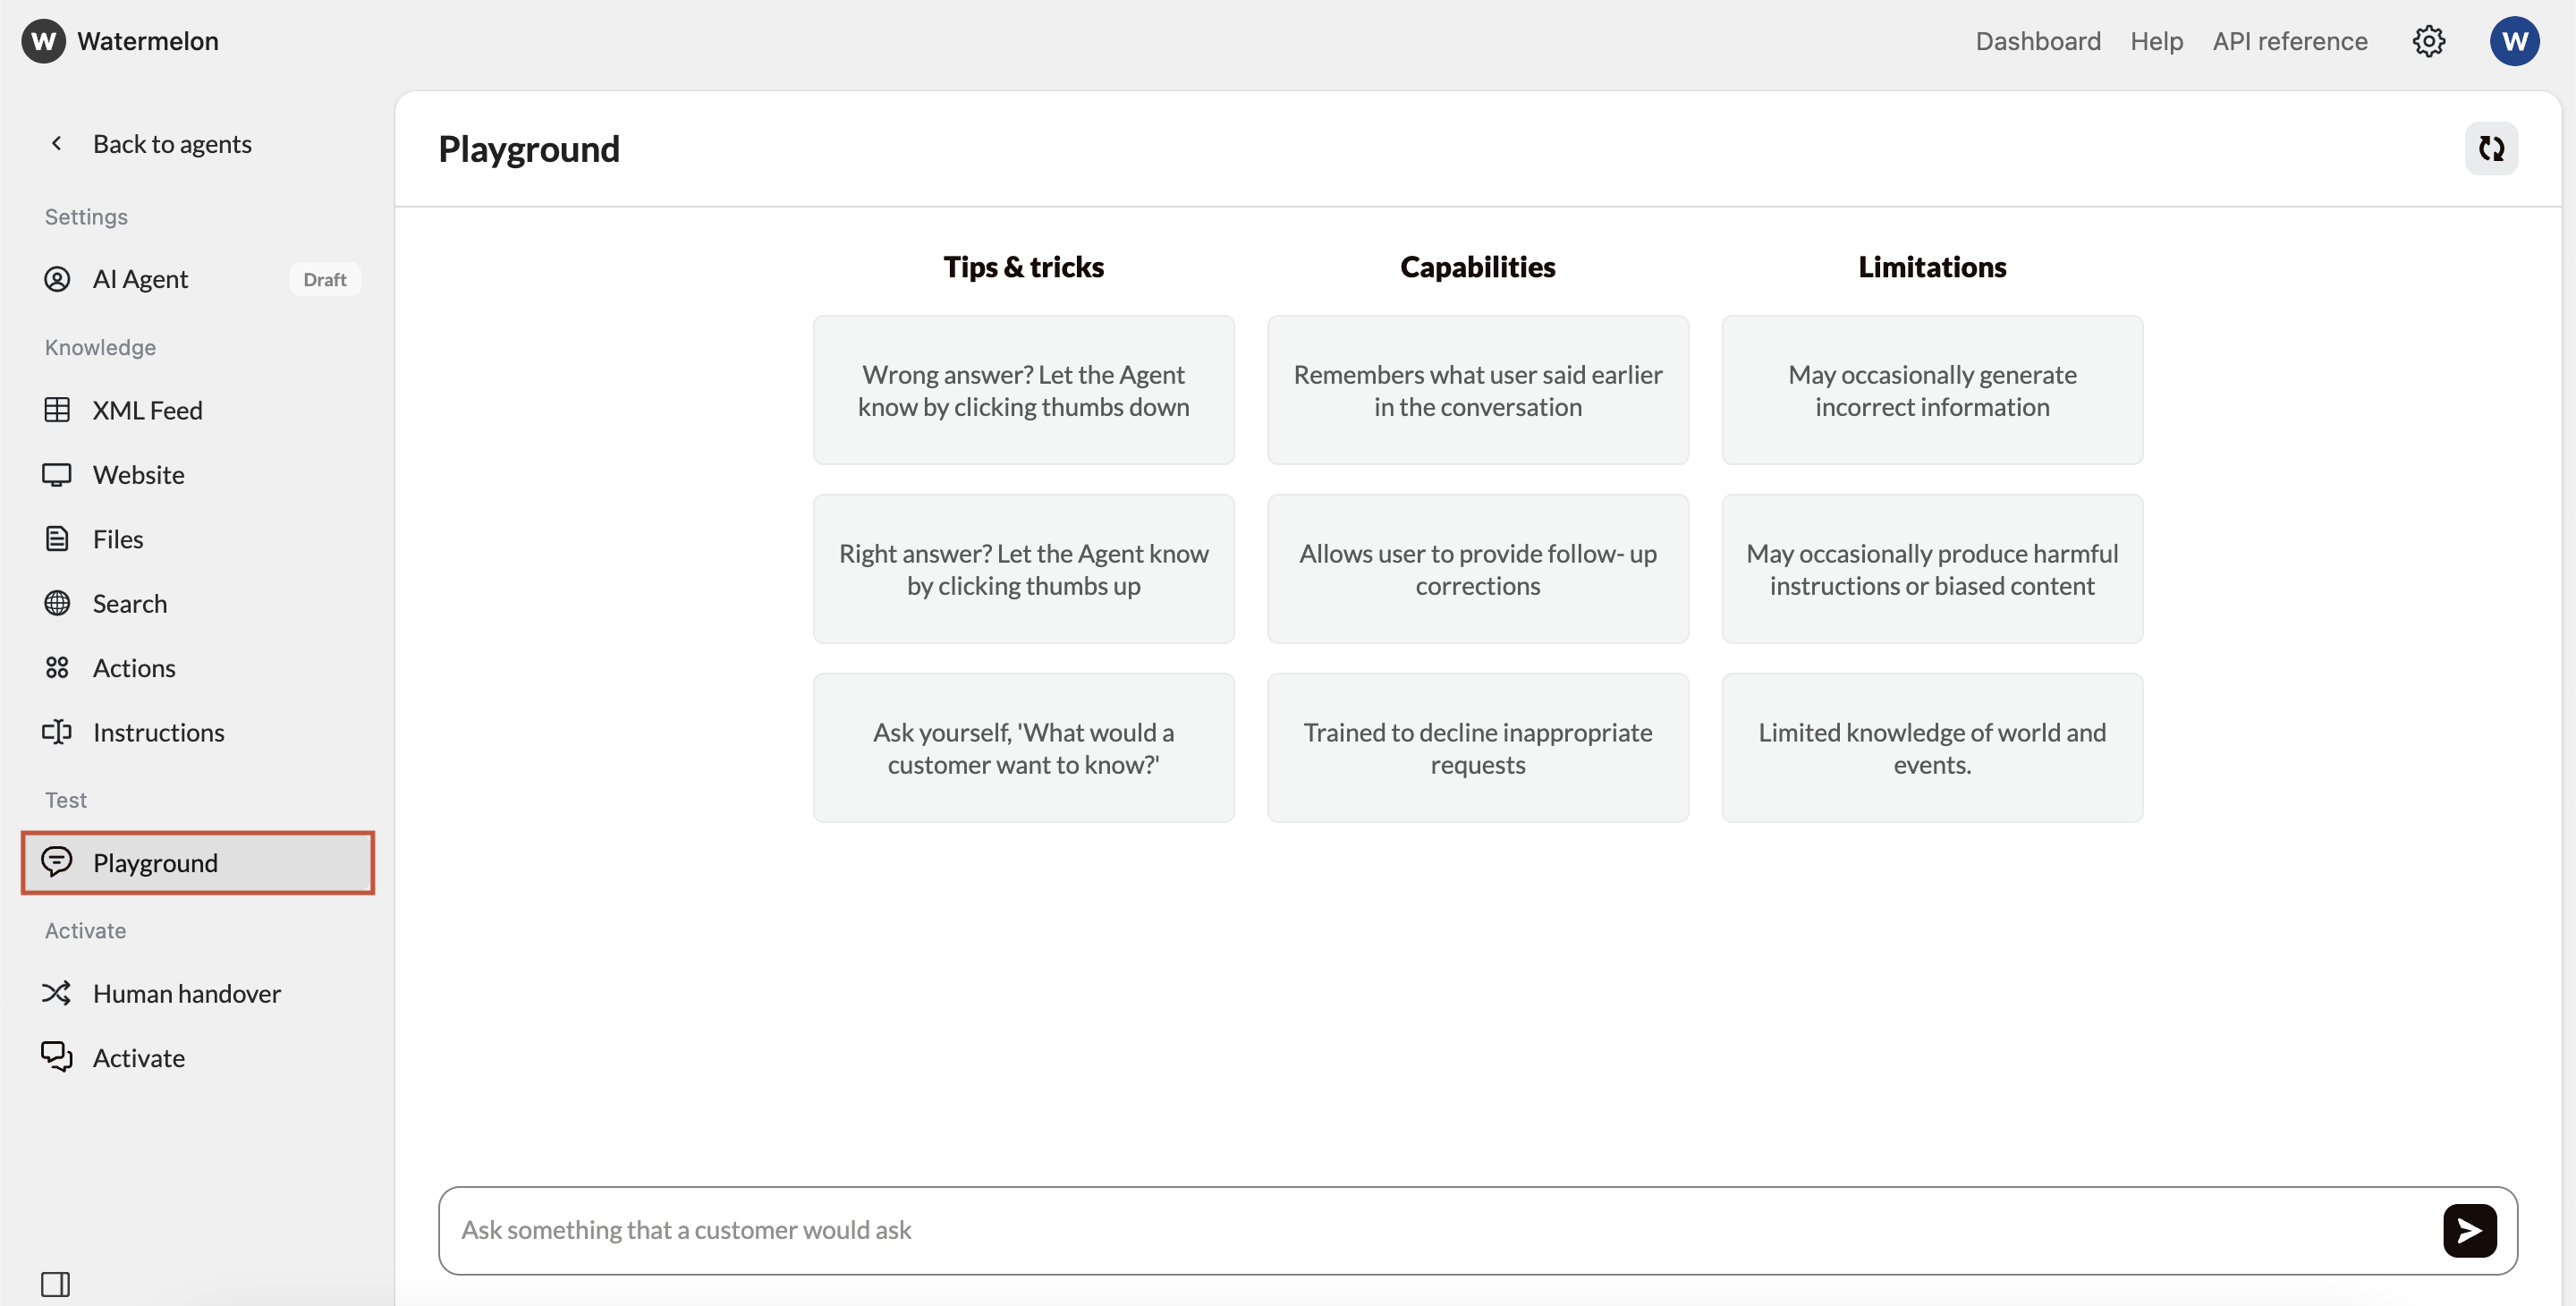The width and height of the screenshot is (2576, 1306).
Task: Open the XML Feed knowledge section
Action: 57,409
